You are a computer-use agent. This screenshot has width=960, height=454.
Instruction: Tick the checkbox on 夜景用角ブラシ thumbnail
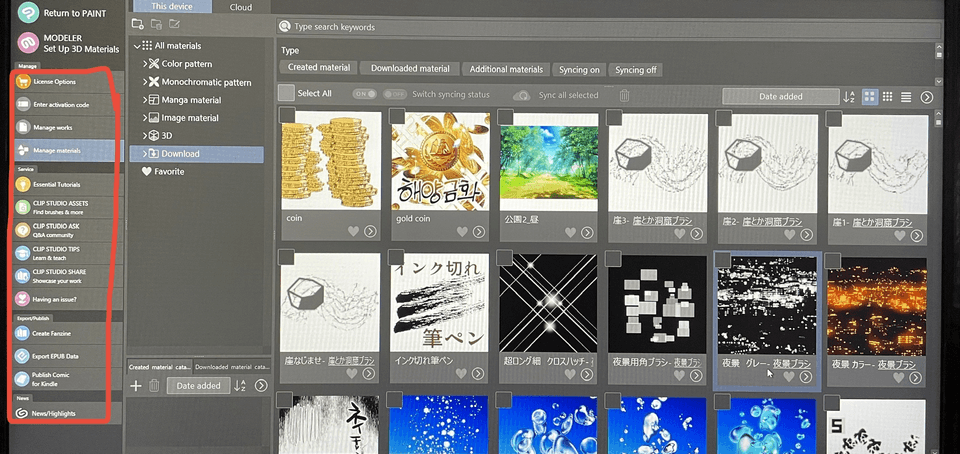pos(613,259)
